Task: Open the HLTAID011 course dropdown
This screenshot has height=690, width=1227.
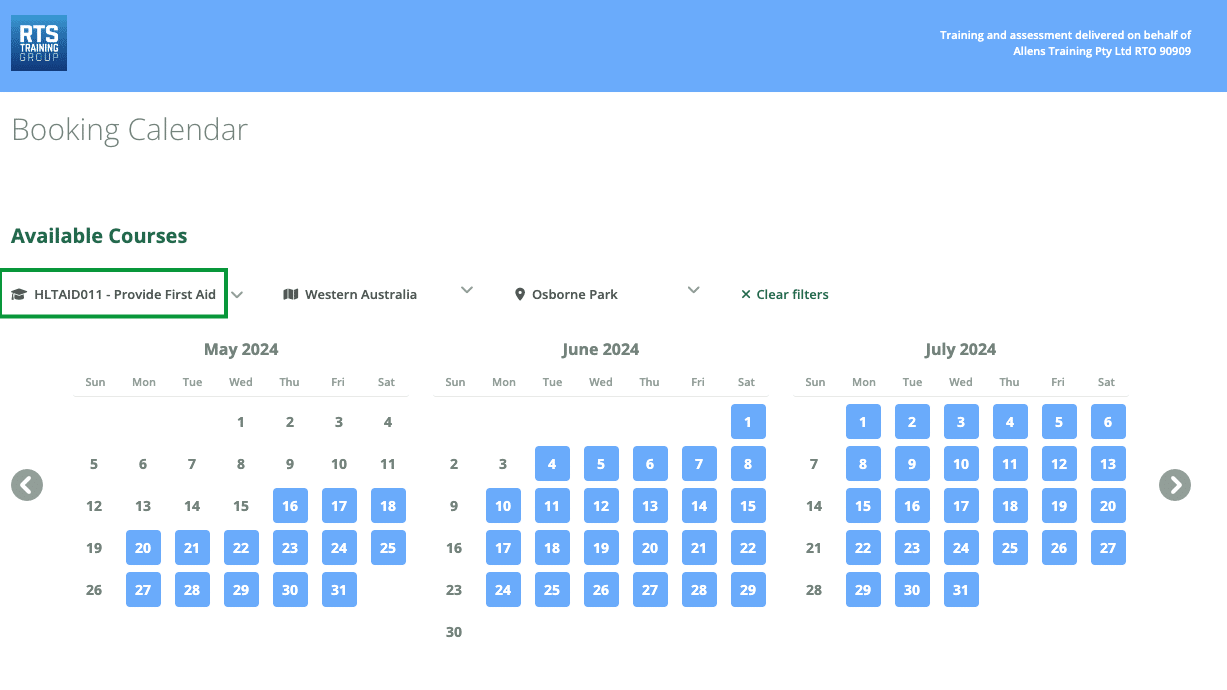Action: point(237,294)
